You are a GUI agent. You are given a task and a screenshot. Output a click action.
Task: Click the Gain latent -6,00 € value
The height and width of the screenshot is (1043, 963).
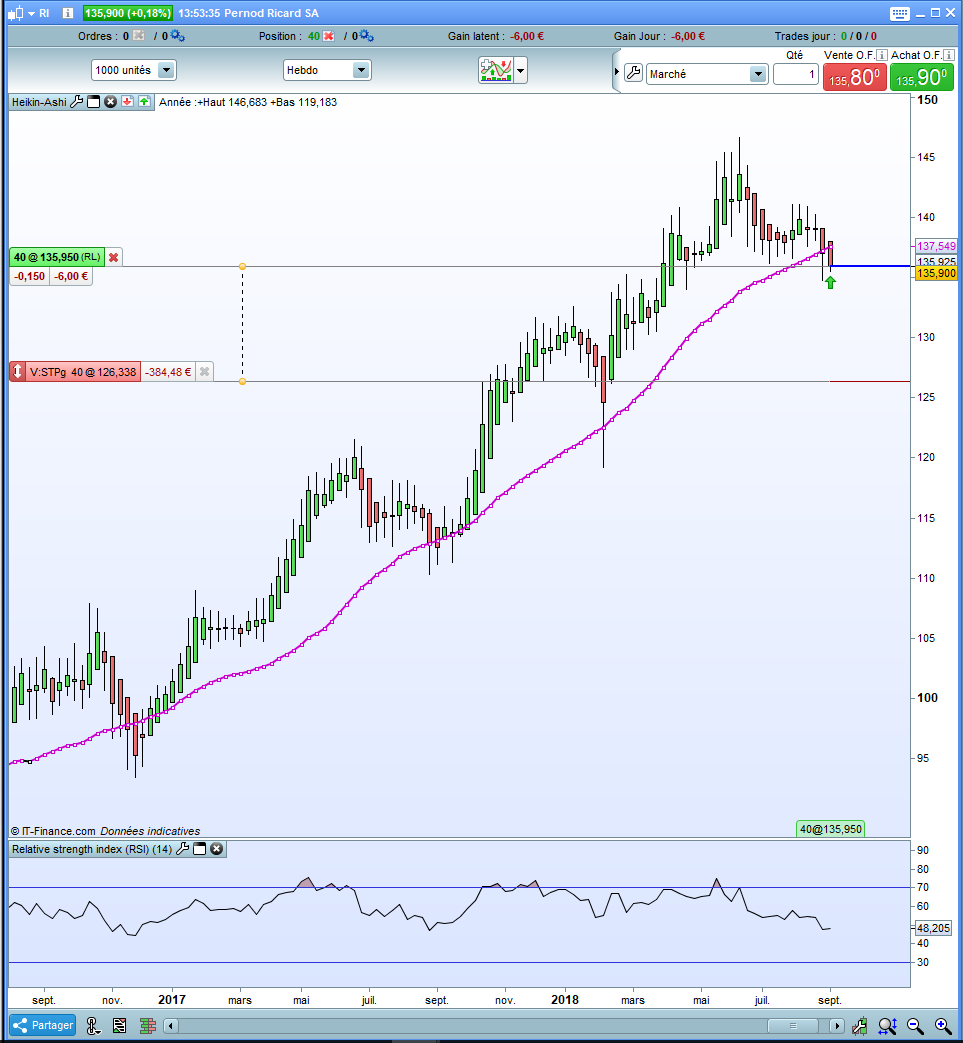coord(527,36)
